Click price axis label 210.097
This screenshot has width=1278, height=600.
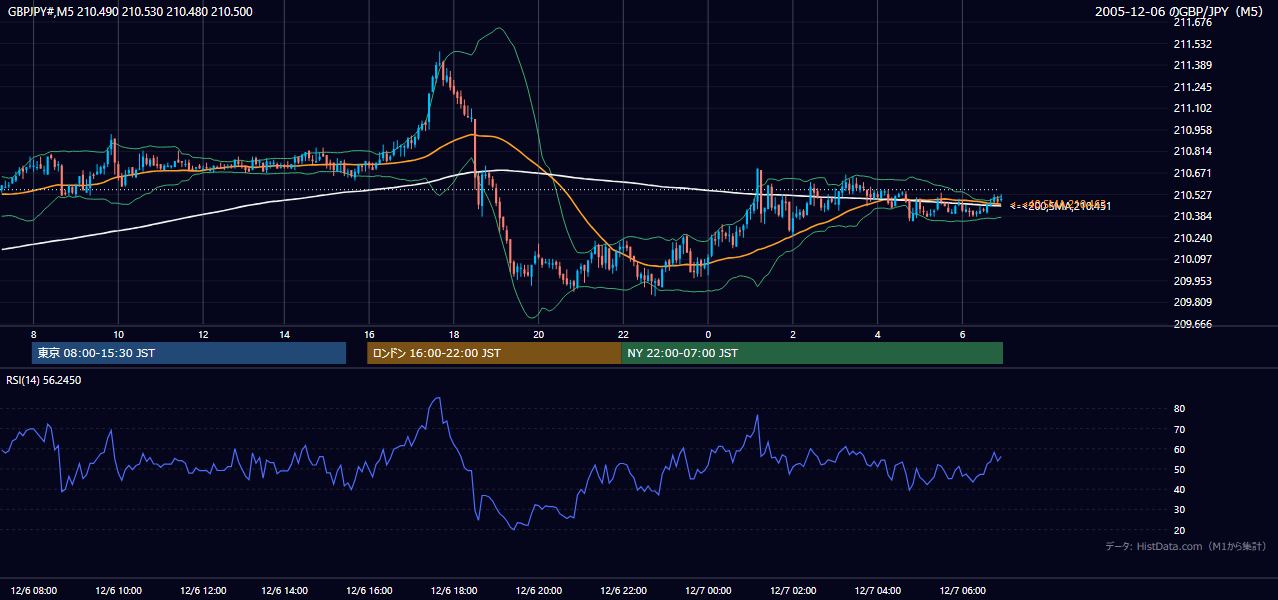pyautogui.click(x=1193, y=259)
